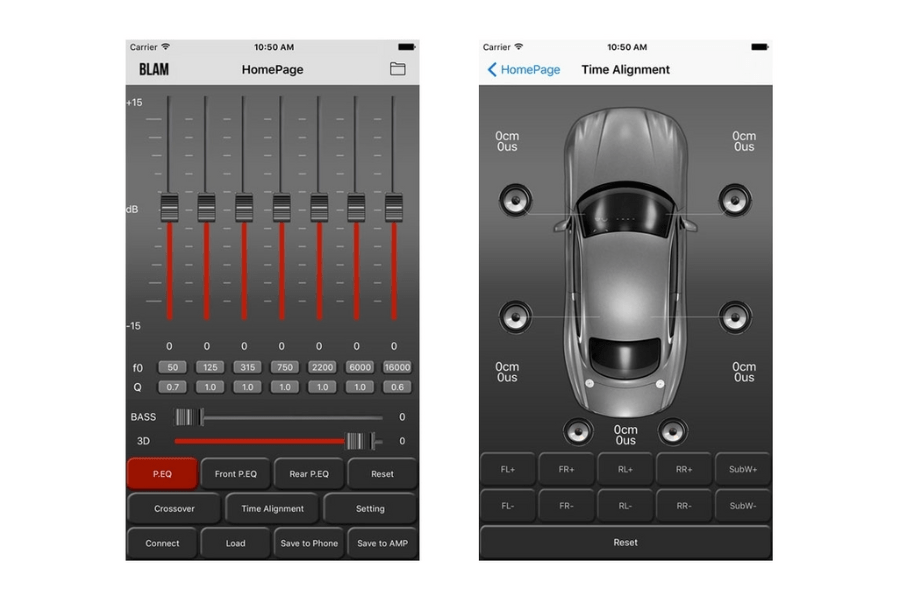Tap Save to Phone

click(x=309, y=543)
